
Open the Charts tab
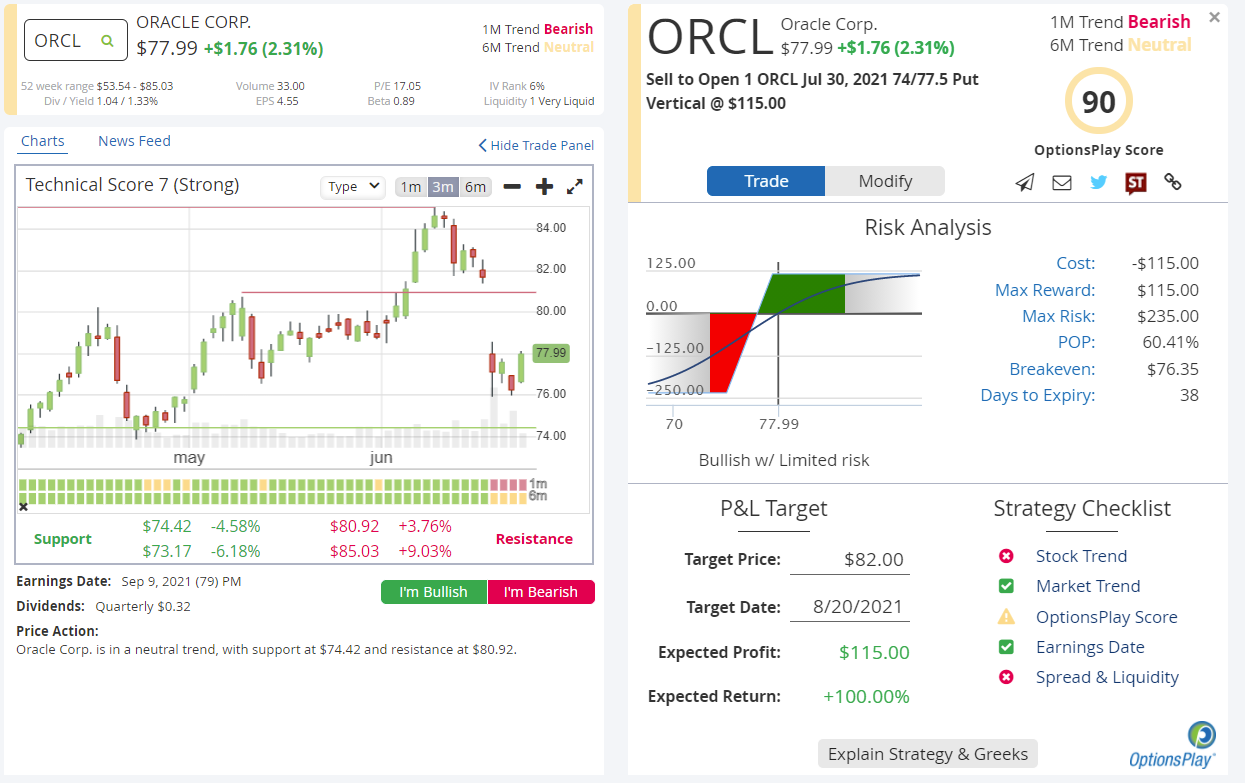pos(43,141)
